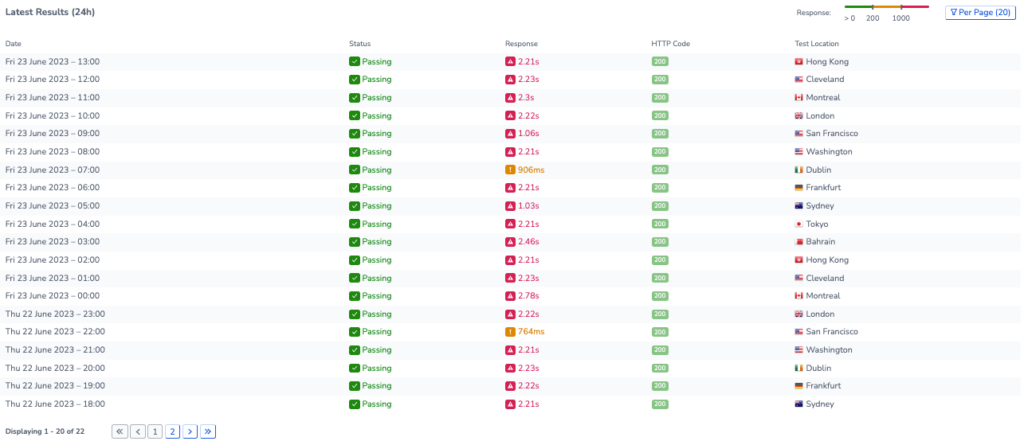This screenshot has height=441, width=1024.
Task: Click the Response column header
Action: point(521,44)
